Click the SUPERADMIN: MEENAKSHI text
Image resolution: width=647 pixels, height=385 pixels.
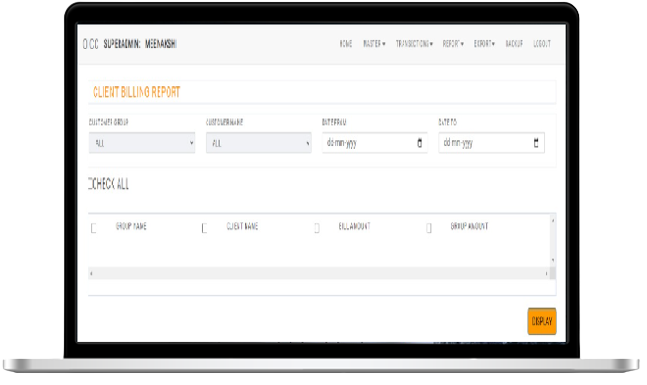[x=140, y=44]
